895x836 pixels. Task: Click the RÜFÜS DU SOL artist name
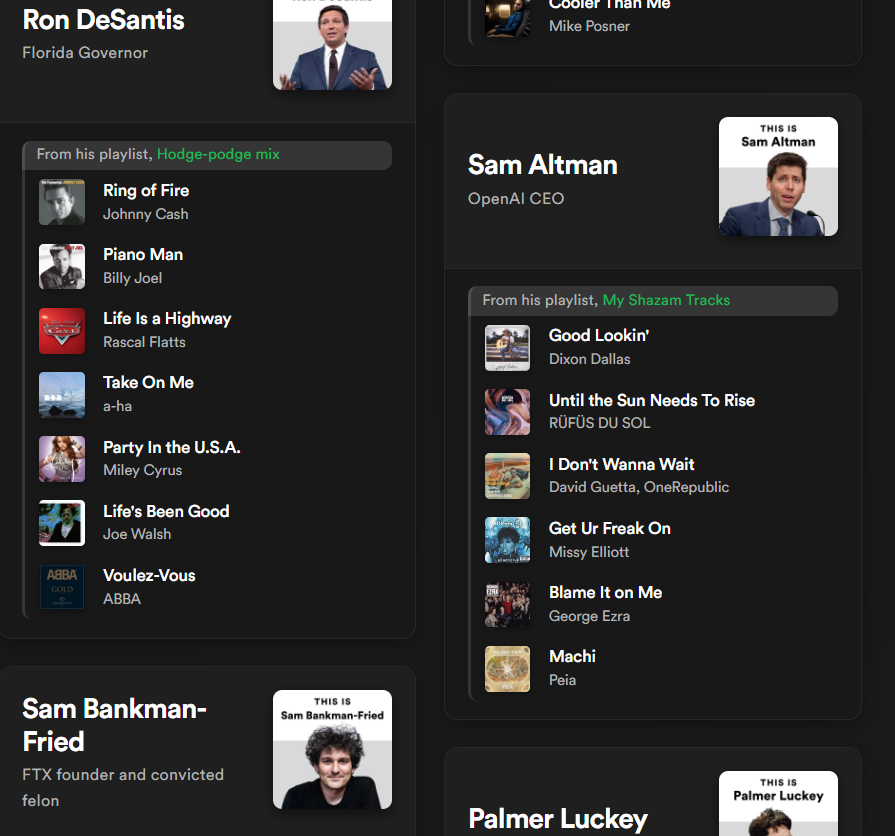(599, 423)
